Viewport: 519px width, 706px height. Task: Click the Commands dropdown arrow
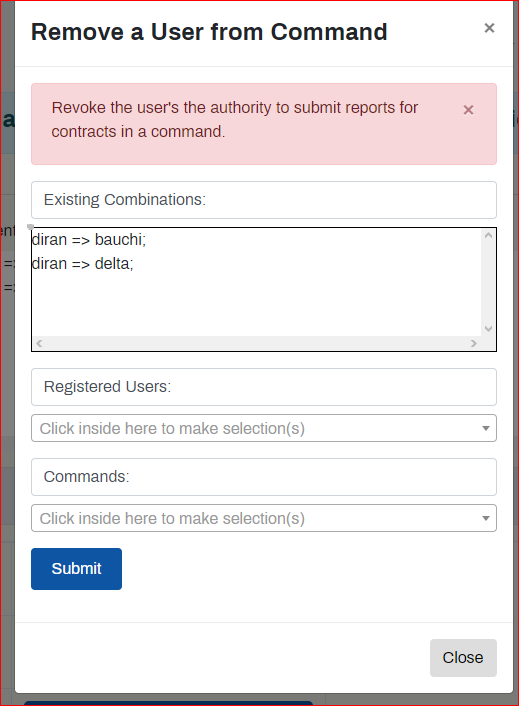tap(486, 518)
